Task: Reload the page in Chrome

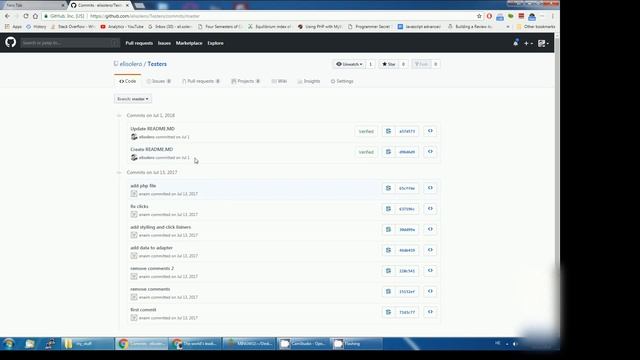Action: [x=26, y=16]
